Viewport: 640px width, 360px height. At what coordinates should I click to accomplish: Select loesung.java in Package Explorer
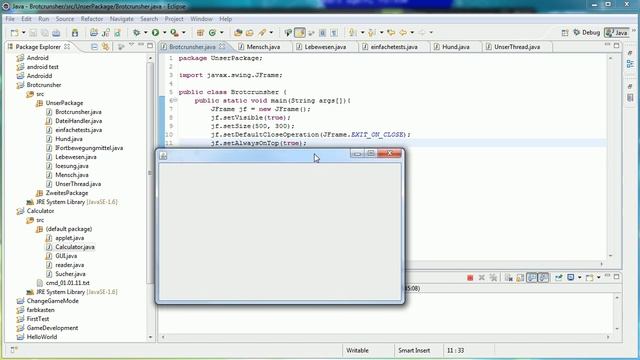pos(72,166)
